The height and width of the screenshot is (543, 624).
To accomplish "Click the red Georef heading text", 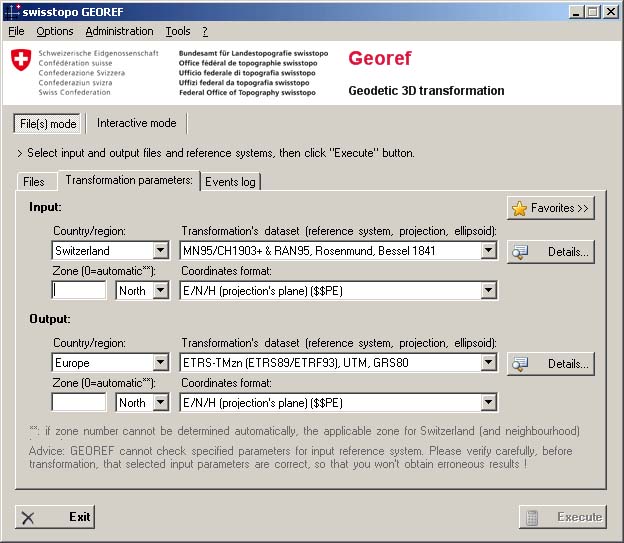I will (x=380, y=59).
